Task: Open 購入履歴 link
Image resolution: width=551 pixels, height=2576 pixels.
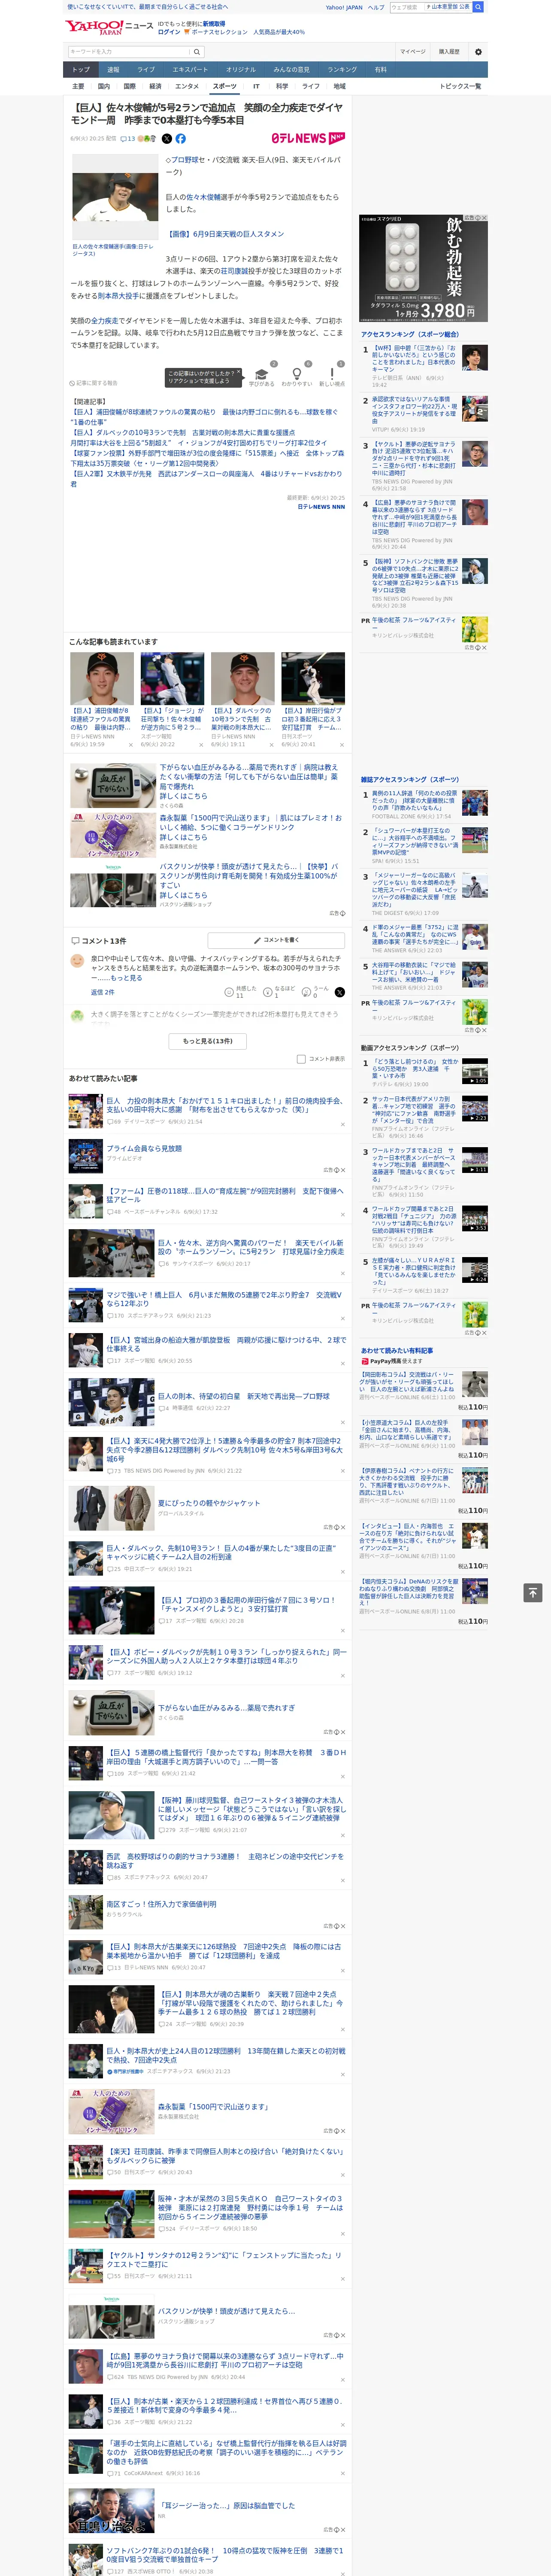Action: 449,52
